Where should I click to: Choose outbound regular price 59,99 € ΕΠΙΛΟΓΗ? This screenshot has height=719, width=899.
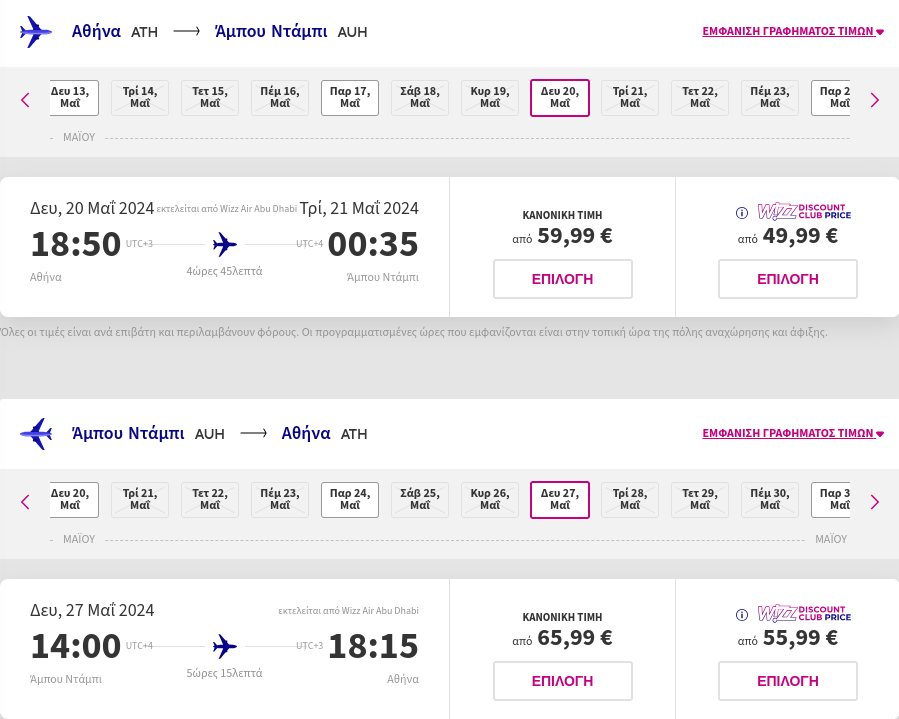coord(563,279)
